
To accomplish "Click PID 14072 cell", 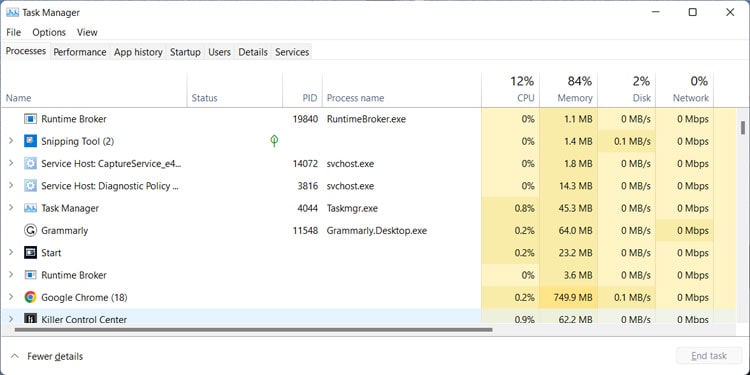I will [x=305, y=164].
